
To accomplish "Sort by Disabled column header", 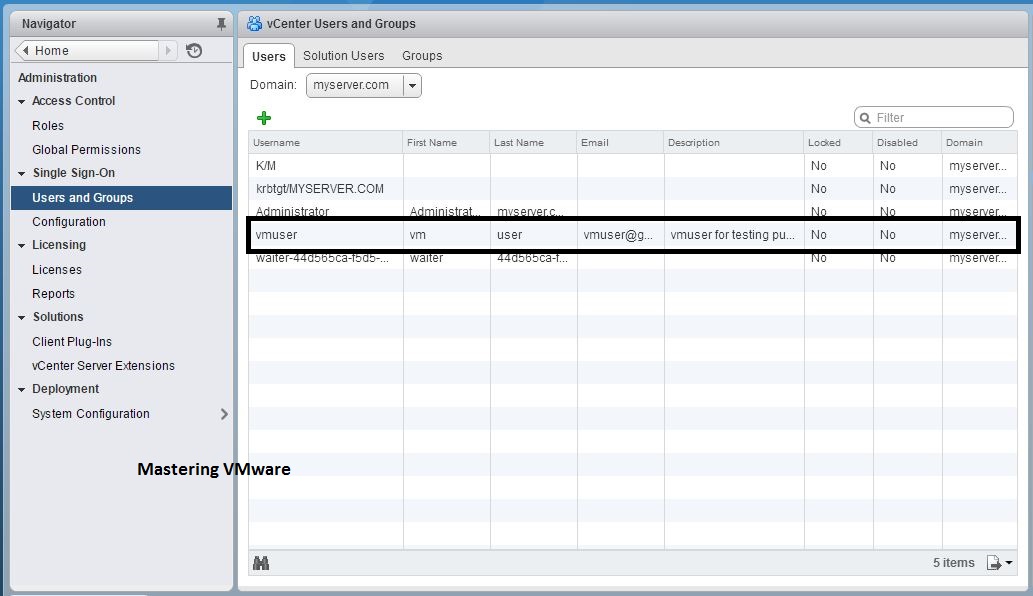I will pos(907,142).
